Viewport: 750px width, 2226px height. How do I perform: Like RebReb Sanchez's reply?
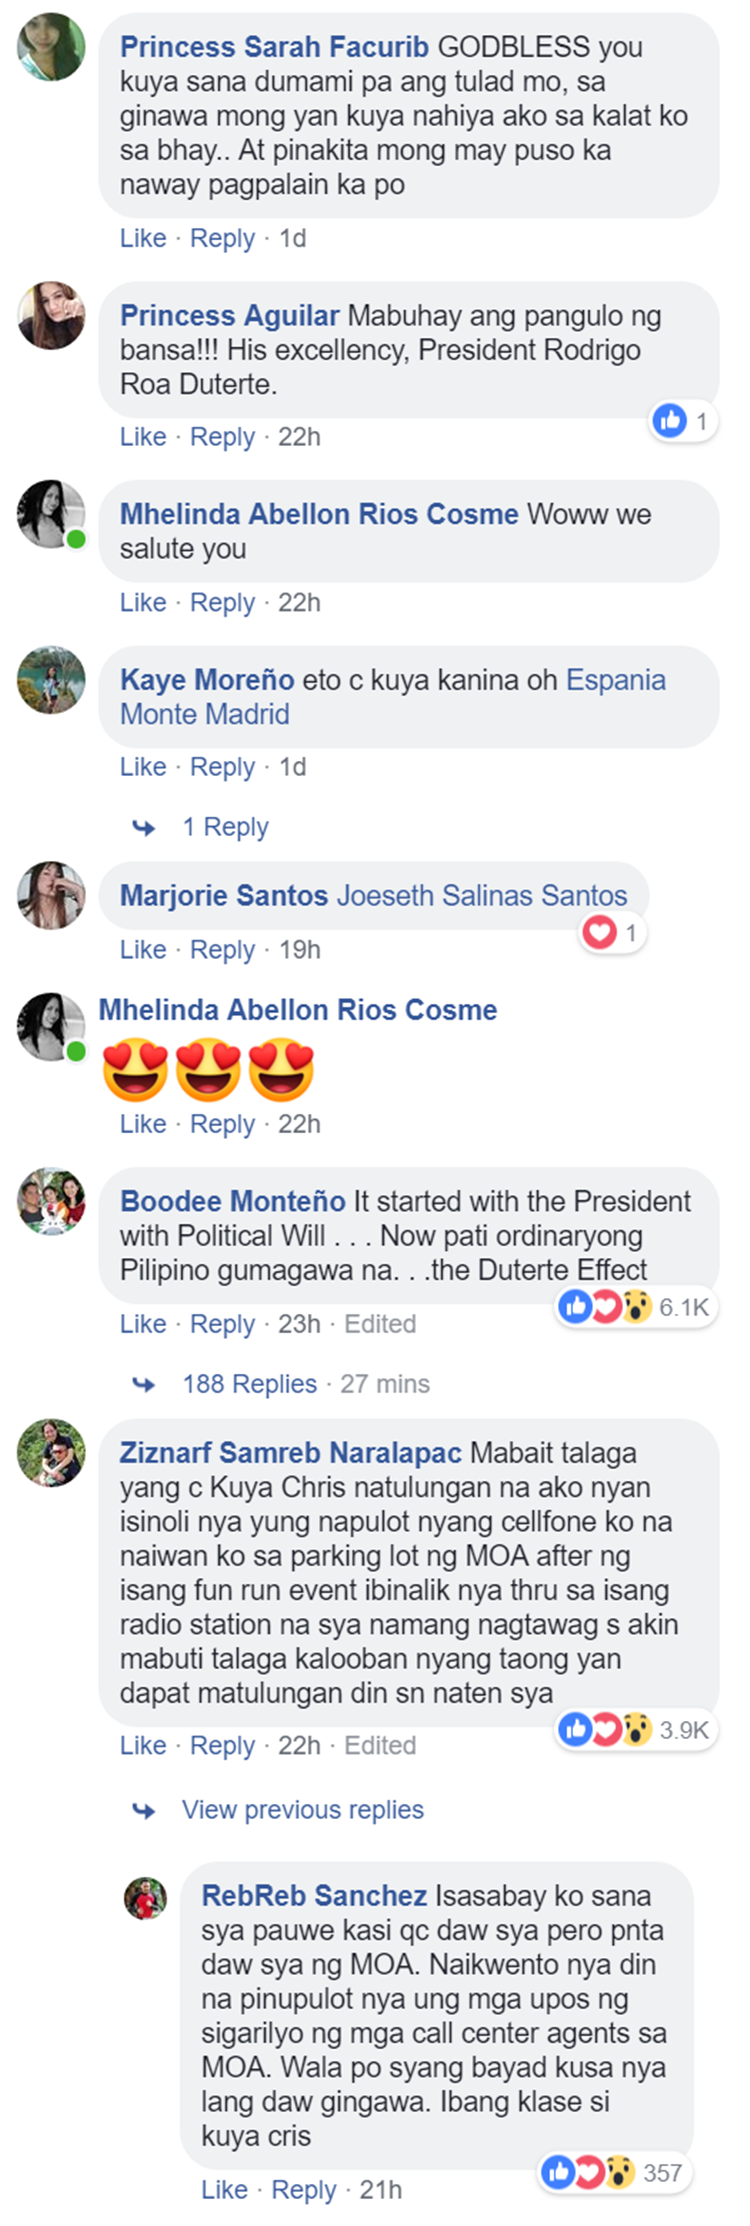pos(224,2190)
